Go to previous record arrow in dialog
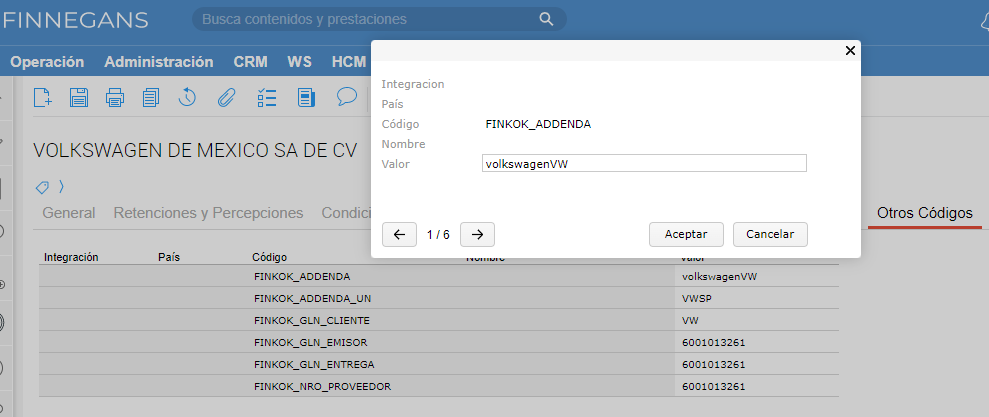The image size is (989, 417). tap(399, 234)
